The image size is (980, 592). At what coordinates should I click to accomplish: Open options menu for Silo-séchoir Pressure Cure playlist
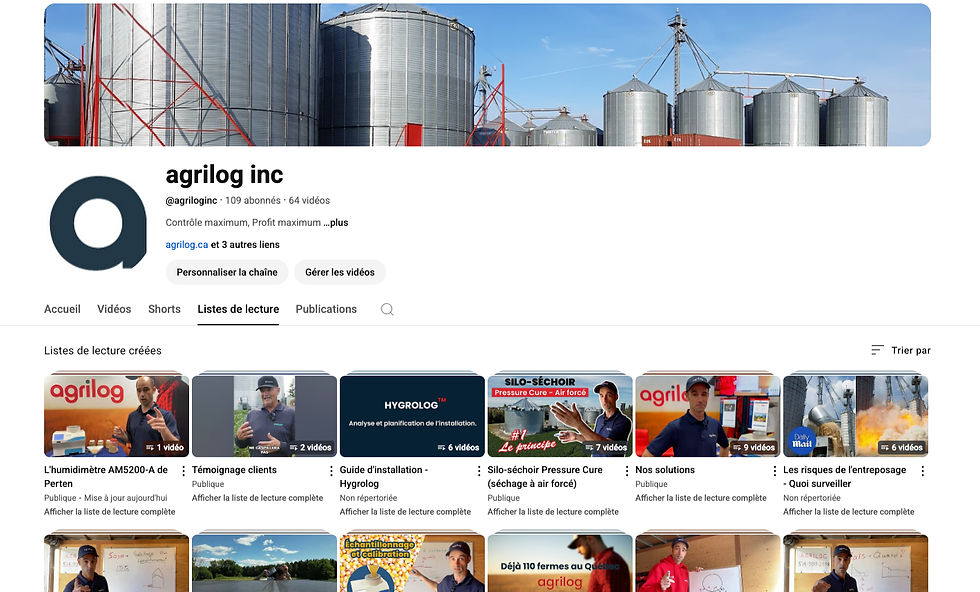(x=627, y=471)
